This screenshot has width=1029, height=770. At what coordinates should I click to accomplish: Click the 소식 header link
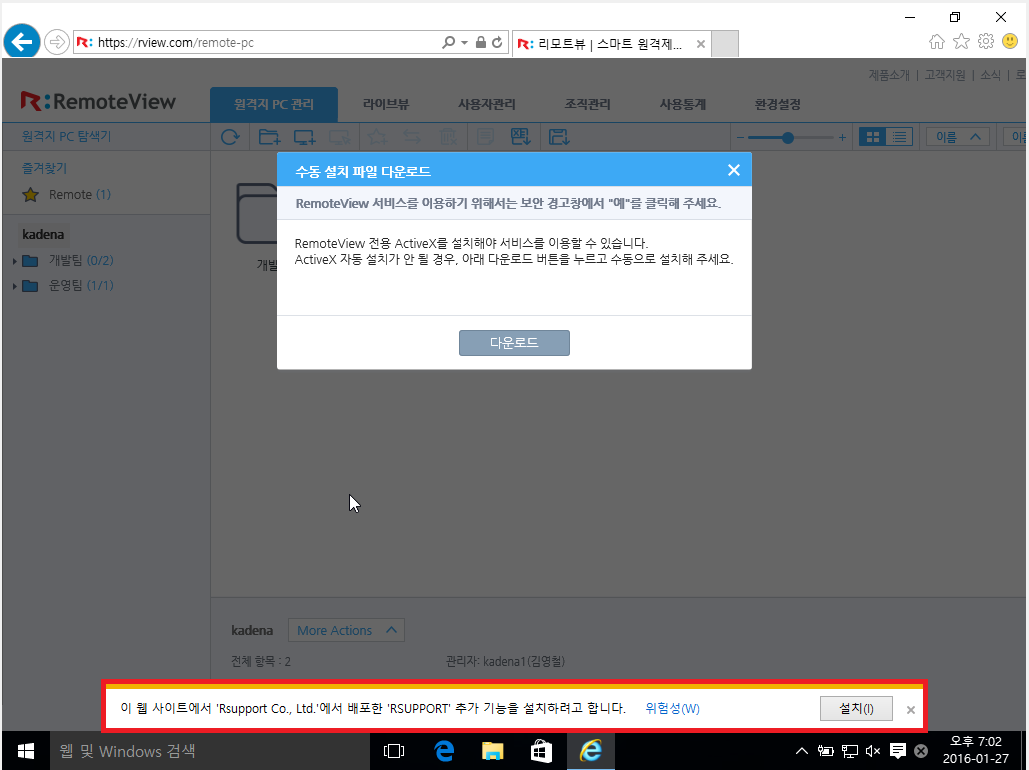[x=990, y=75]
